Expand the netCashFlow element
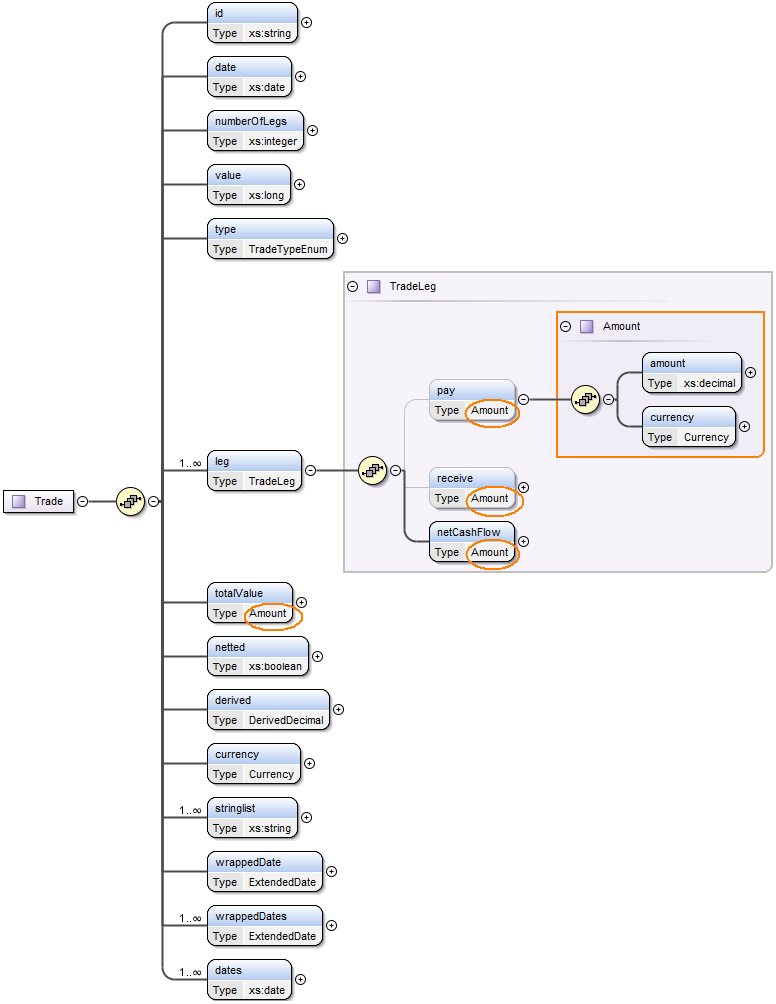The height and width of the screenshot is (1004, 776). point(524,542)
